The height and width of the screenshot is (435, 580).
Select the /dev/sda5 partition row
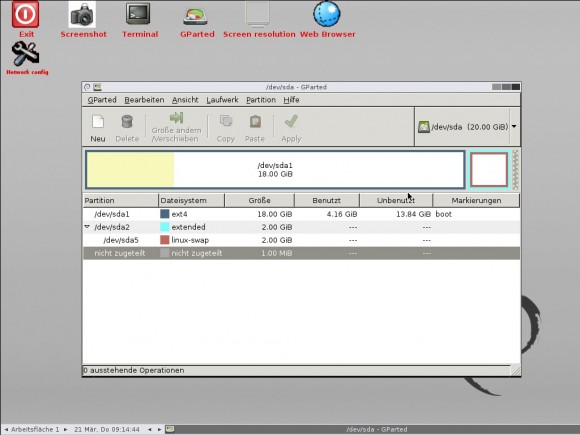(301, 240)
